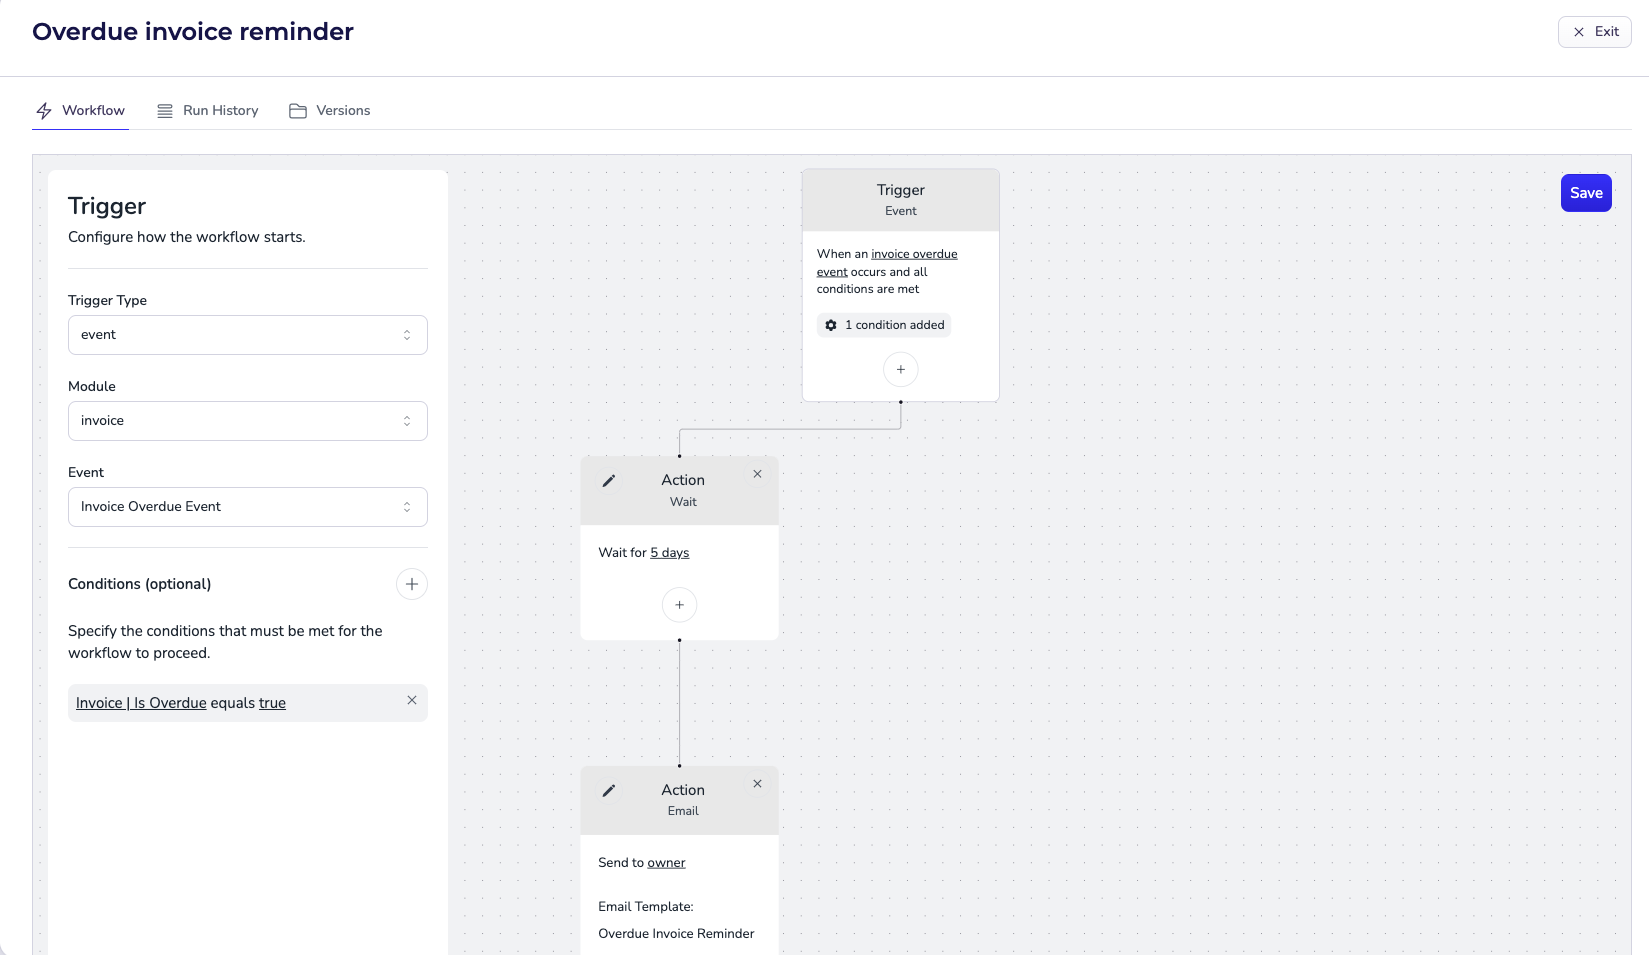Add a new condition with plus icon
The width and height of the screenshot is (1649, 955).
(x=411, y=584)
